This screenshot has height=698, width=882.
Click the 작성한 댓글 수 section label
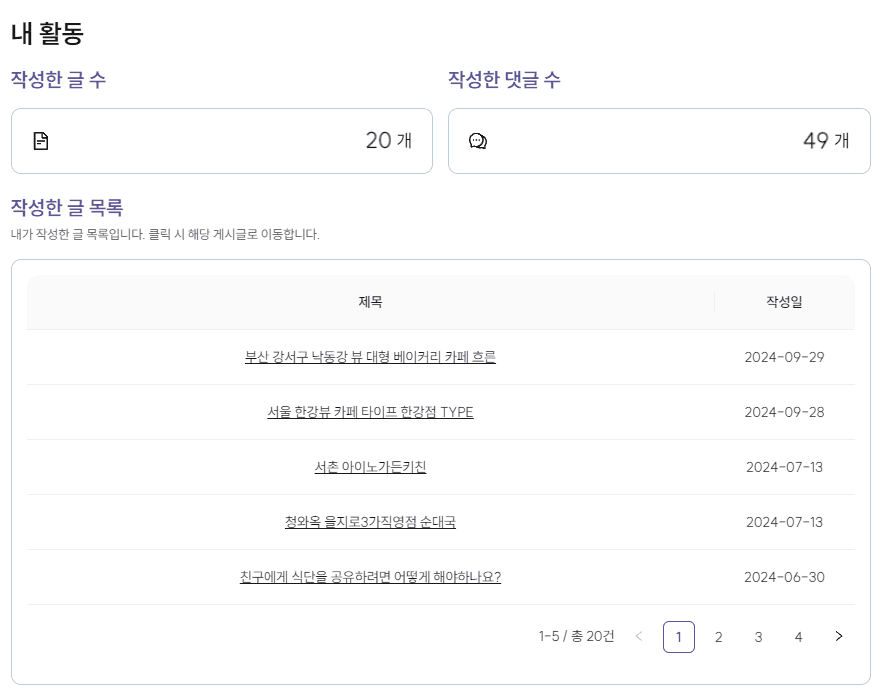505,79
